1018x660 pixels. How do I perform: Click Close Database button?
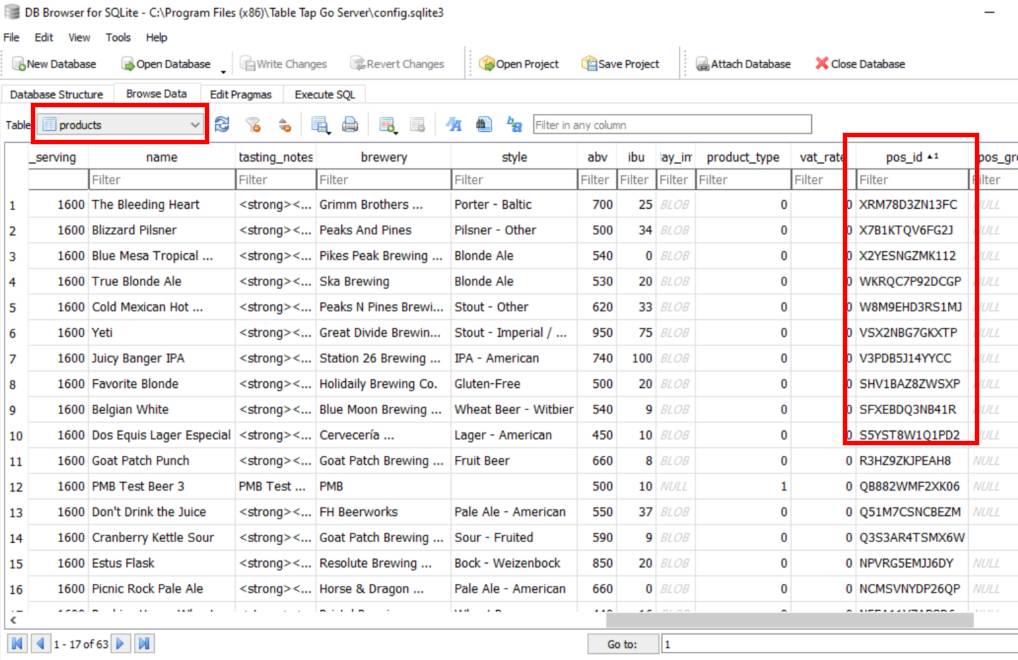pyautogui.click(x=860, y=64)
